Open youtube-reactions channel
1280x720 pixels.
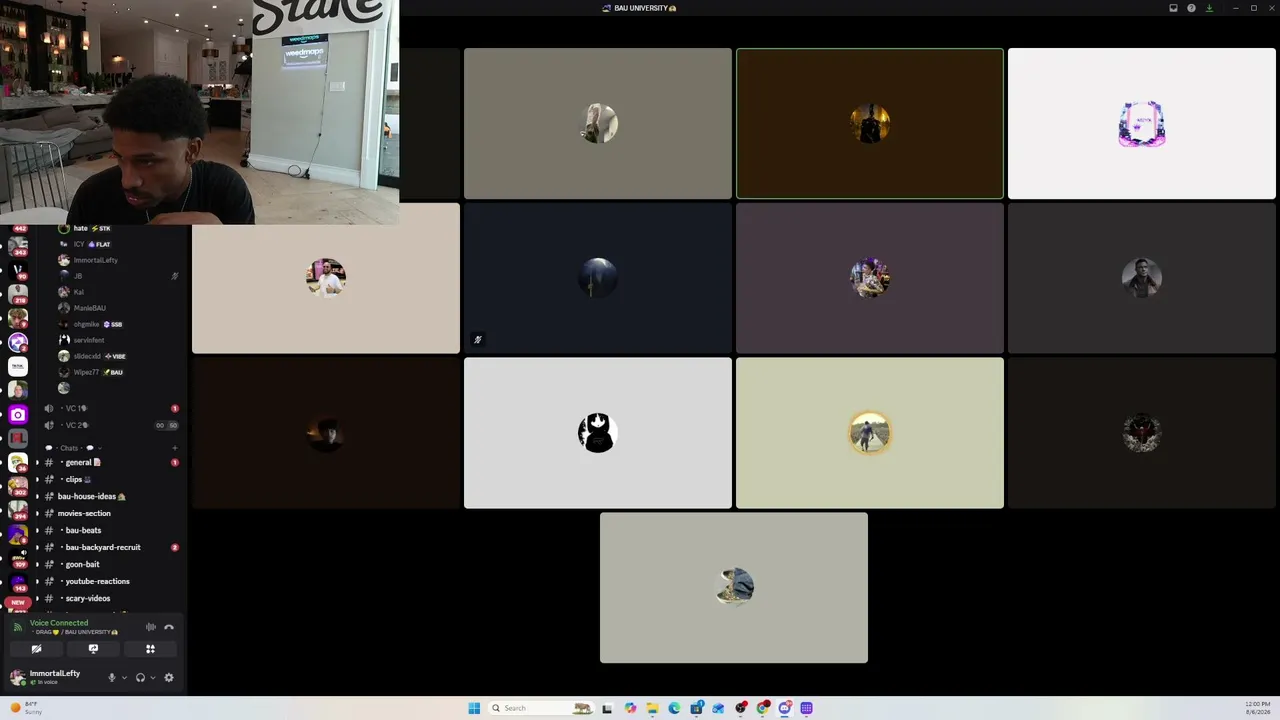110,581
